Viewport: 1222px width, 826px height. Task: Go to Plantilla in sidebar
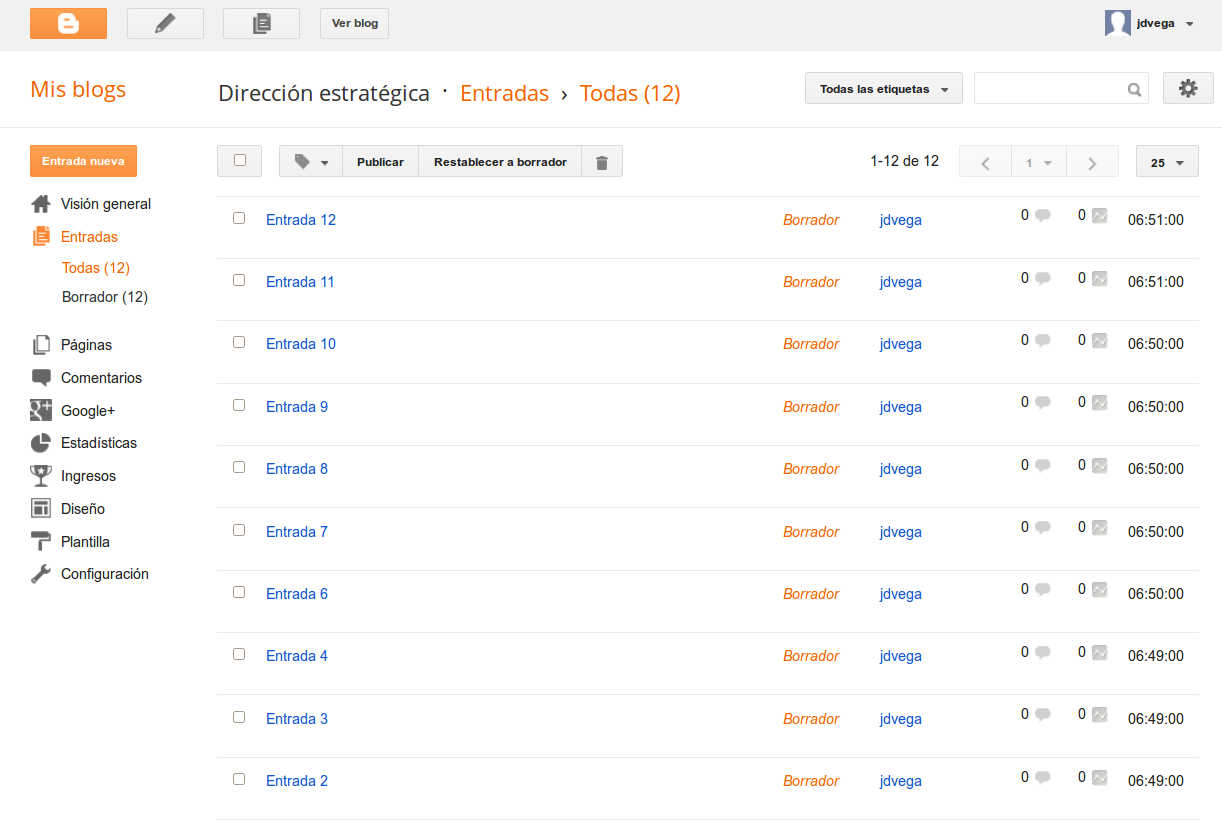[x=85, y=542]
